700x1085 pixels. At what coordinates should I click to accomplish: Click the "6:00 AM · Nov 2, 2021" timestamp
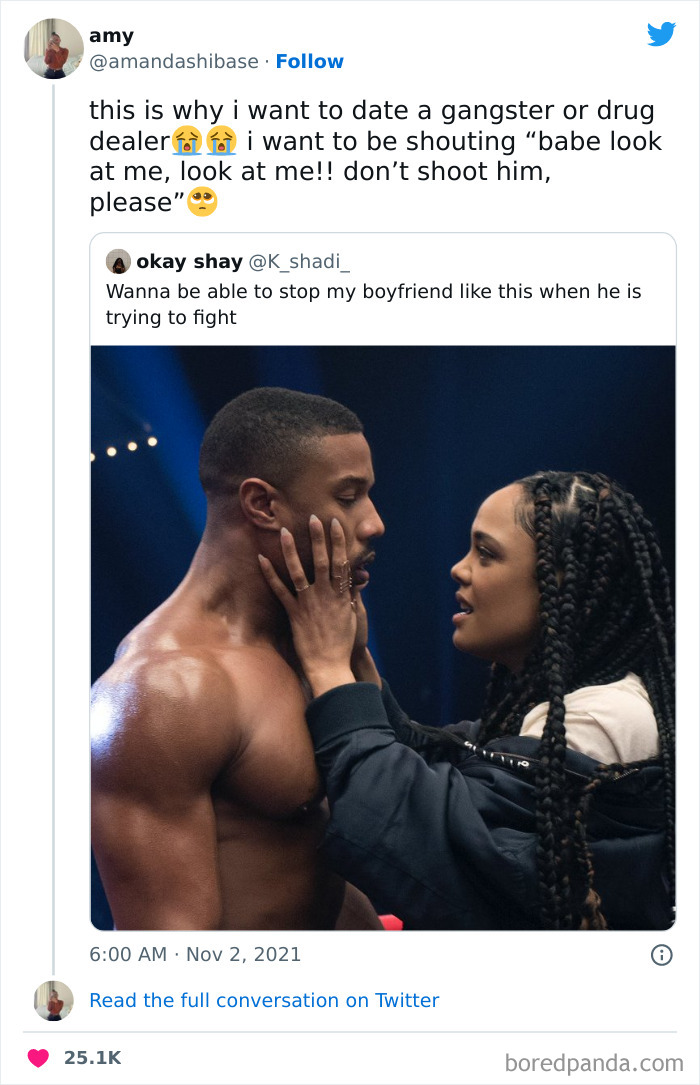(x=195, y=954)
